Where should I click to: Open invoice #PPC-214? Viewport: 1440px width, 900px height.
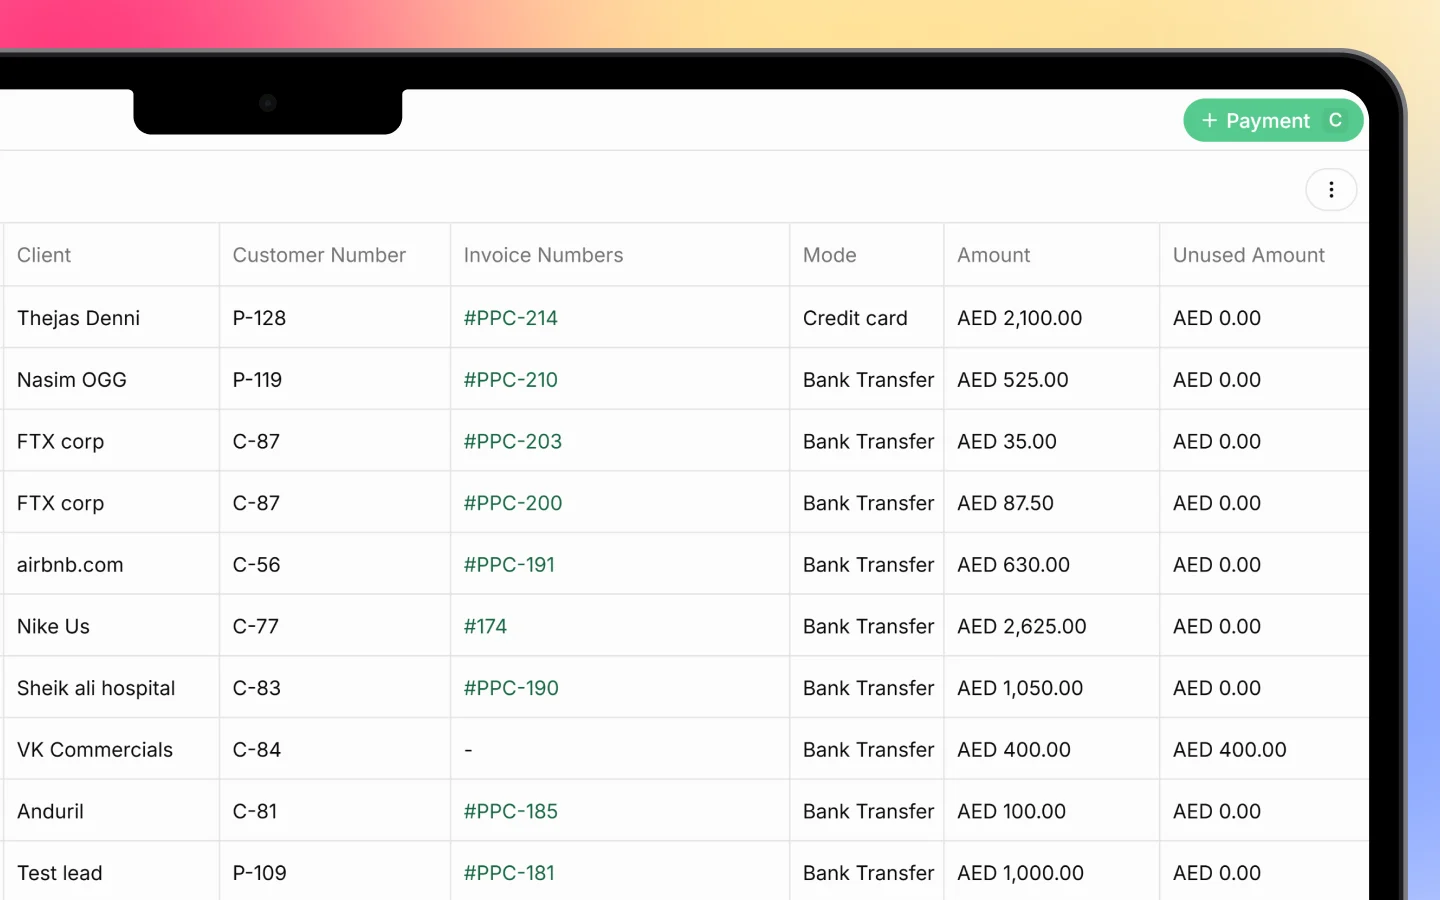click(511, 318)
